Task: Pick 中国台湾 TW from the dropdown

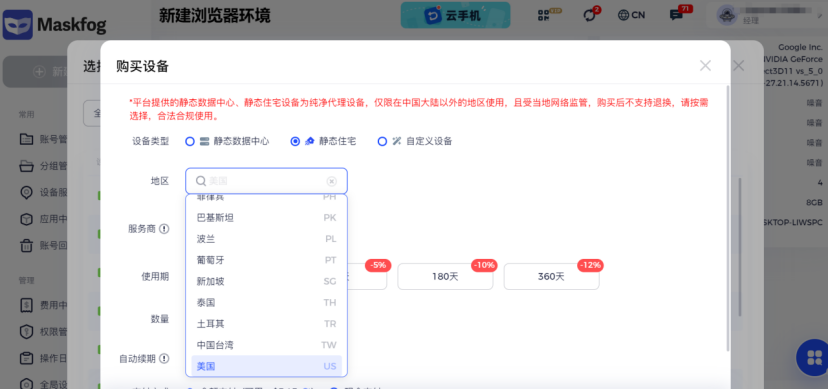Action: [266, 345]
